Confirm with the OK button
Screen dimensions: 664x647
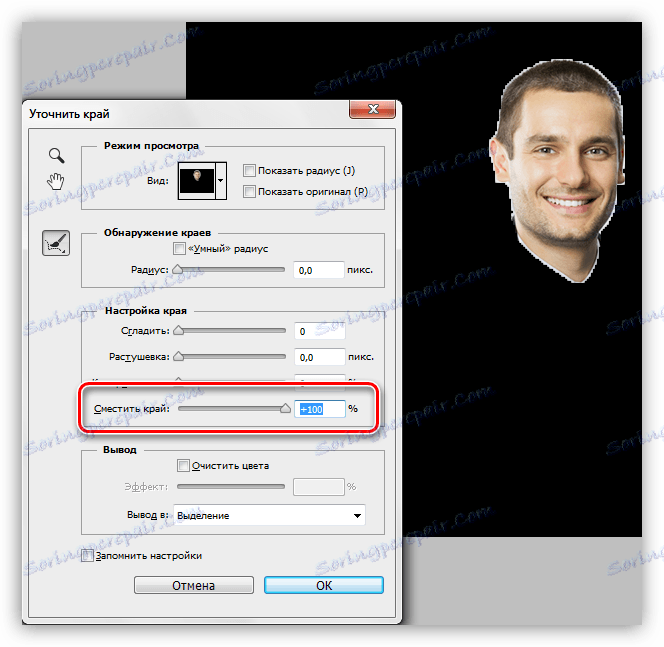[x=324, y=585]
